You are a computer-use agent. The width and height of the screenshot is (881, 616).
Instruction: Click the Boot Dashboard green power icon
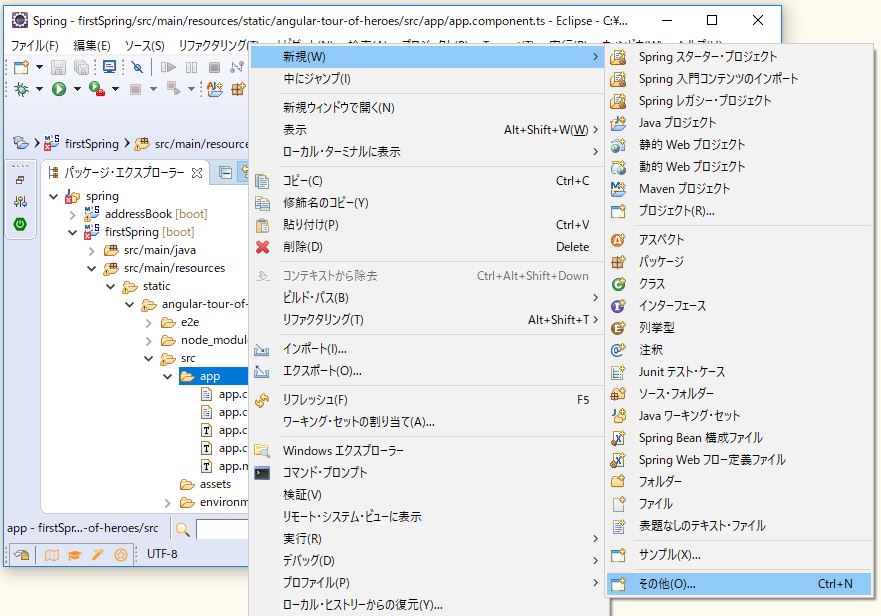(20, 224)
